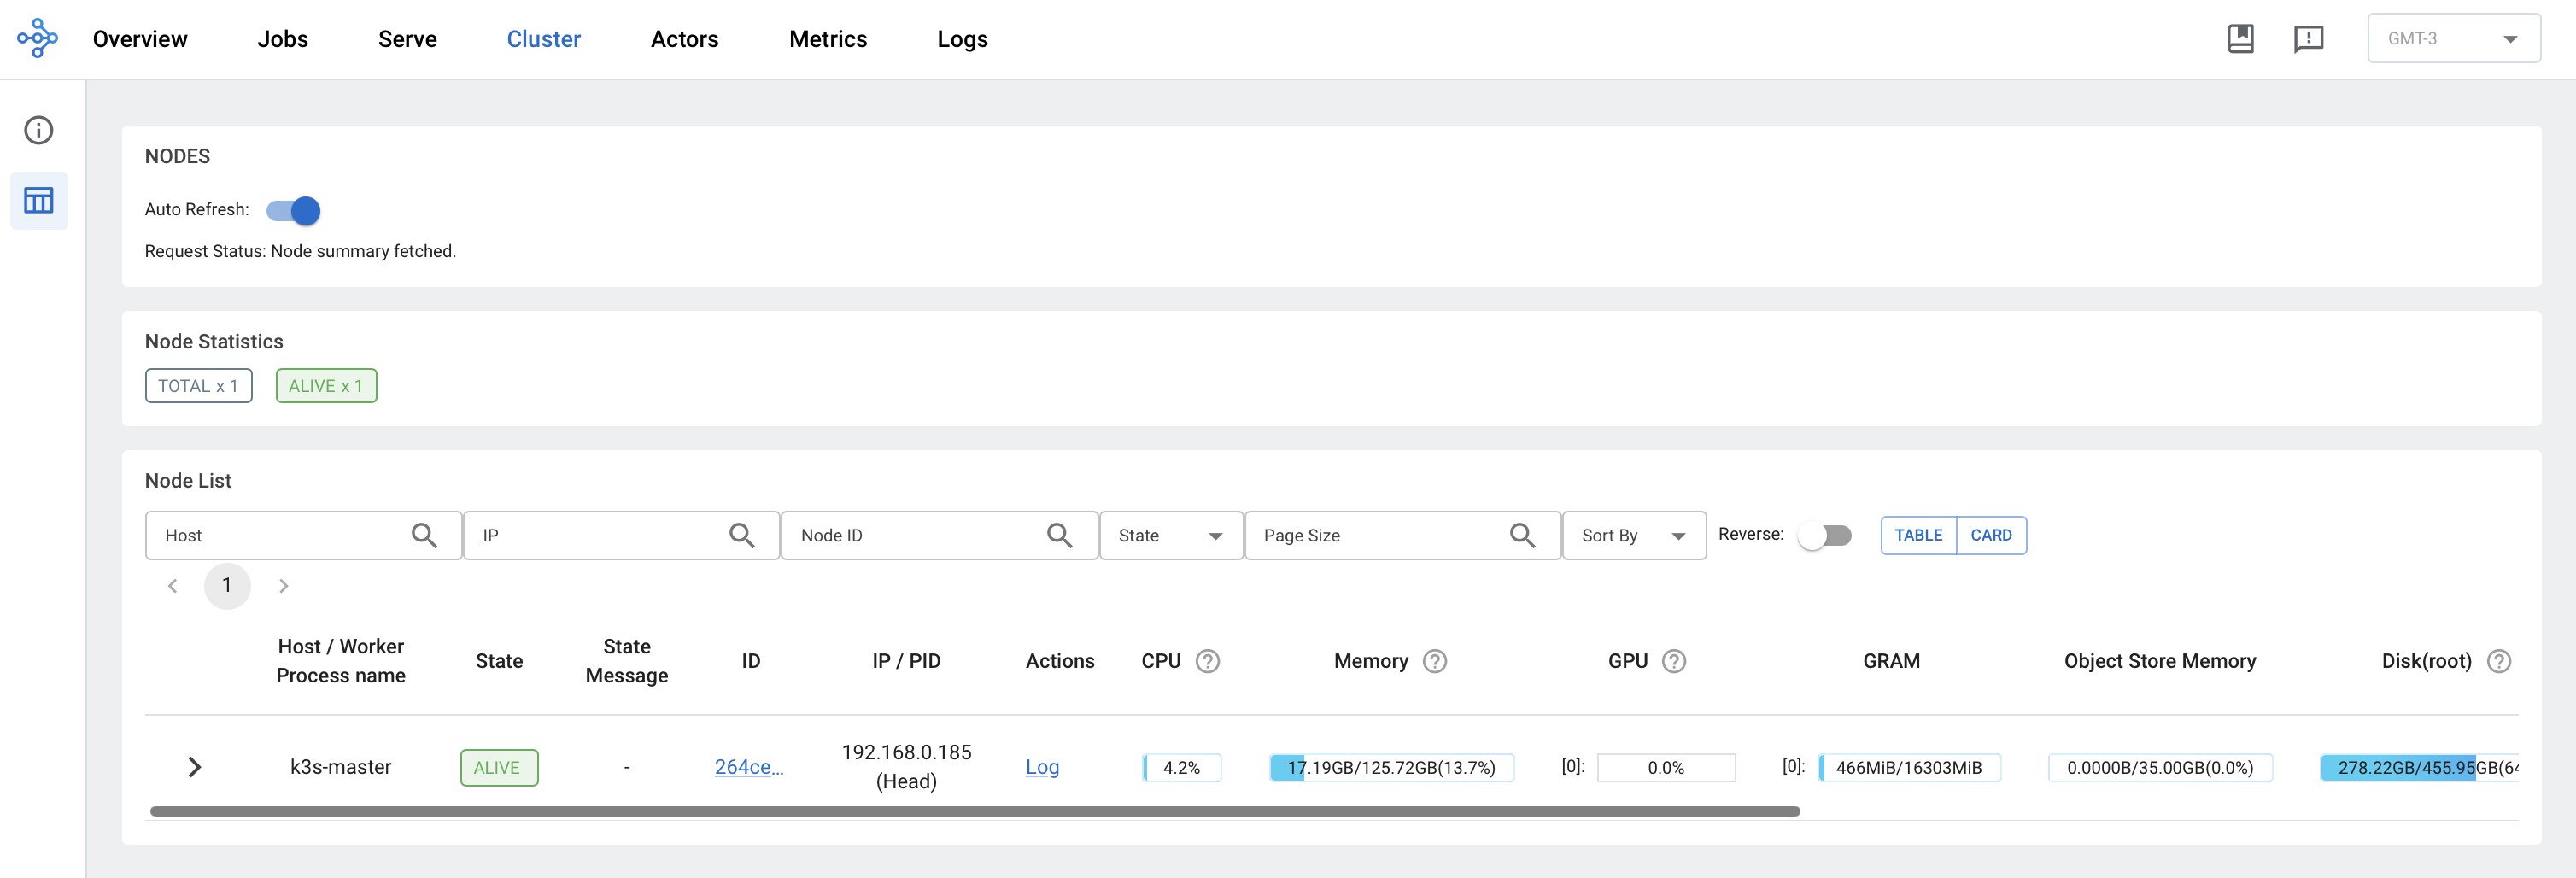Open the Log link for k3s-master
2576x878 pixels.
pyautogui.click(x=1041, y=767)
